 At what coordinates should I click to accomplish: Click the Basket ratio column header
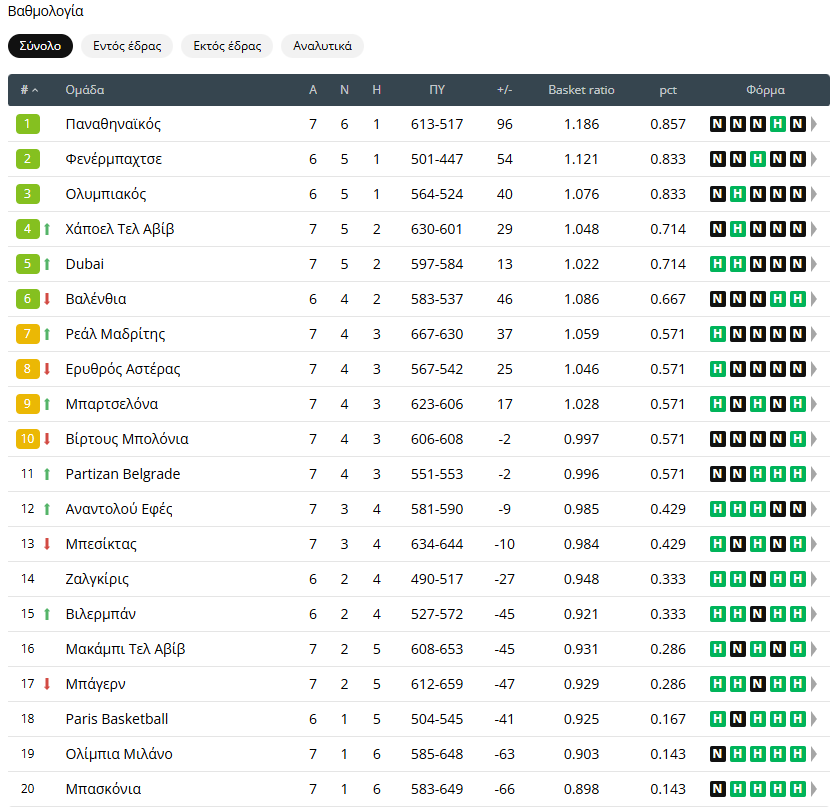coord(581,90)
